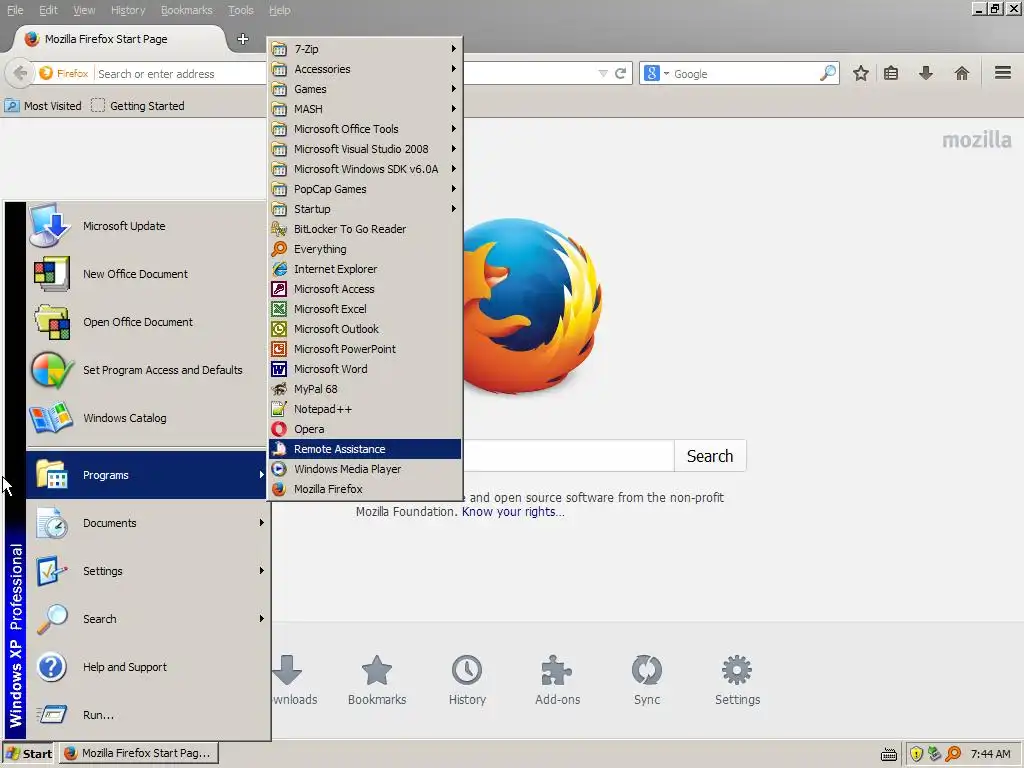This screenshot has width=1024, height=768.
Task: Open the Firefox downloads arrow icon
Action: [x=926, y=73]
